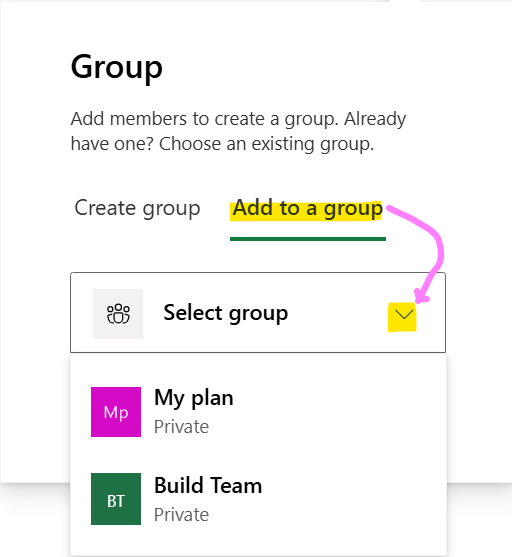Click the Private label under My plan

pos(181,427)
